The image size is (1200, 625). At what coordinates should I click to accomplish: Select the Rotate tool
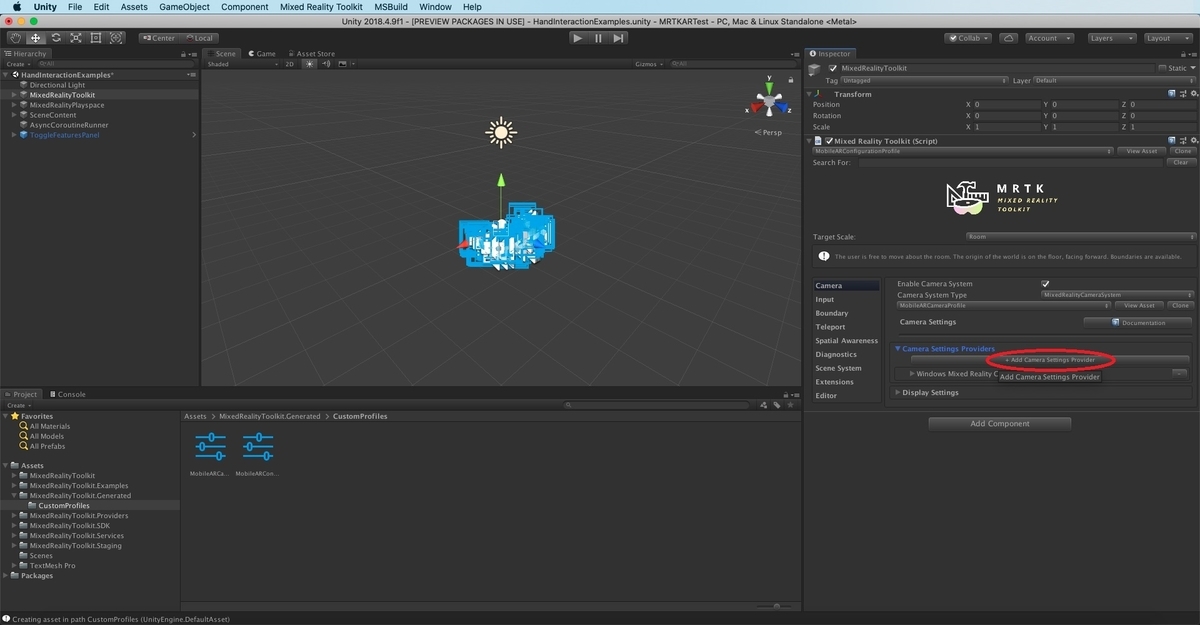tap(56, 38)
